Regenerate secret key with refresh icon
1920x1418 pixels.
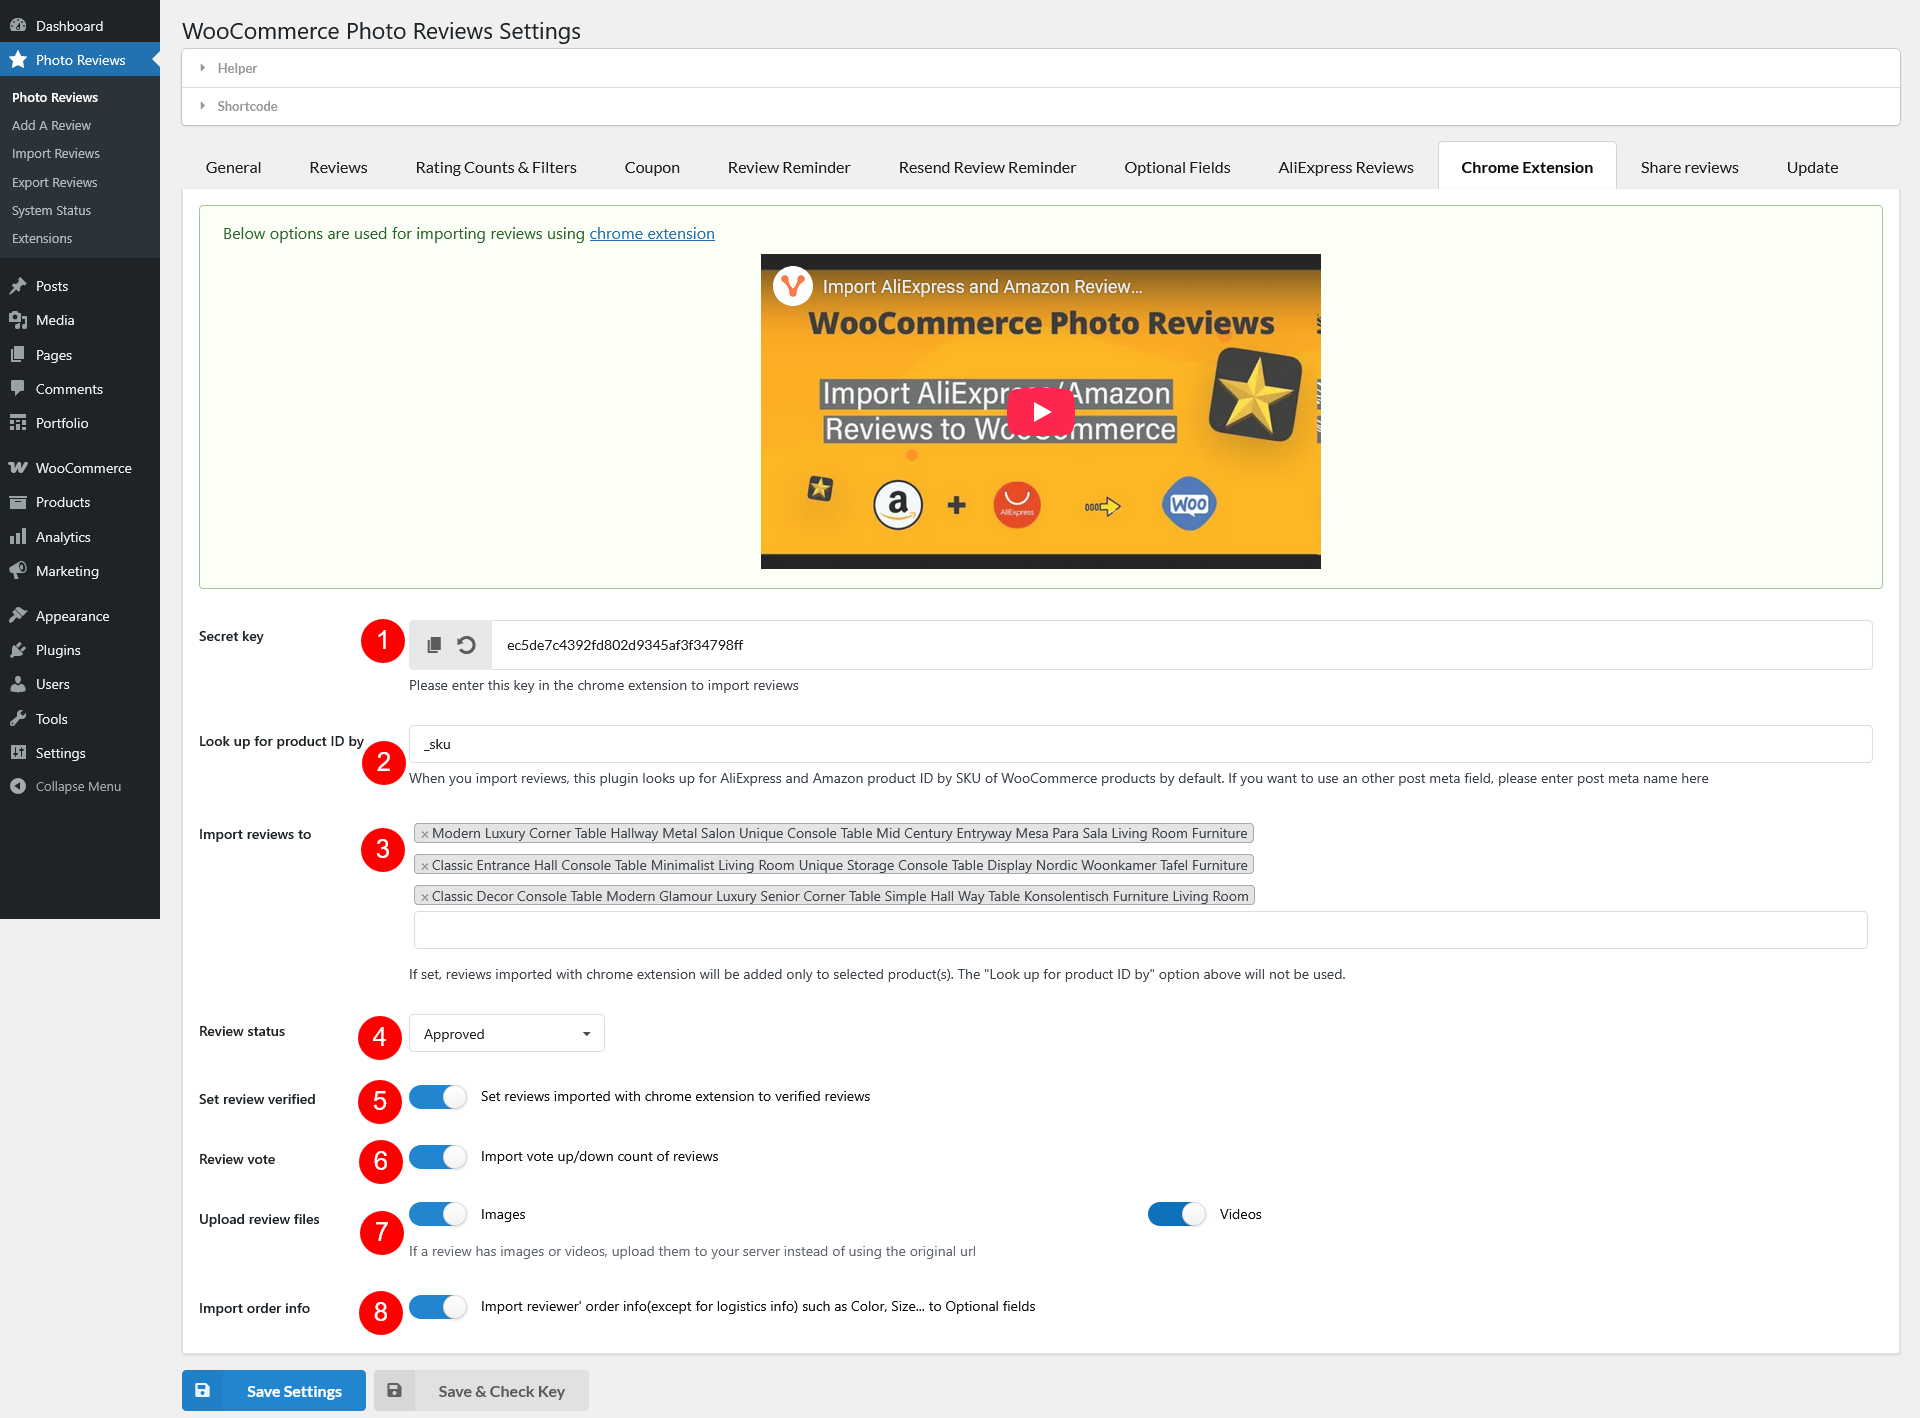coord(466,645)
